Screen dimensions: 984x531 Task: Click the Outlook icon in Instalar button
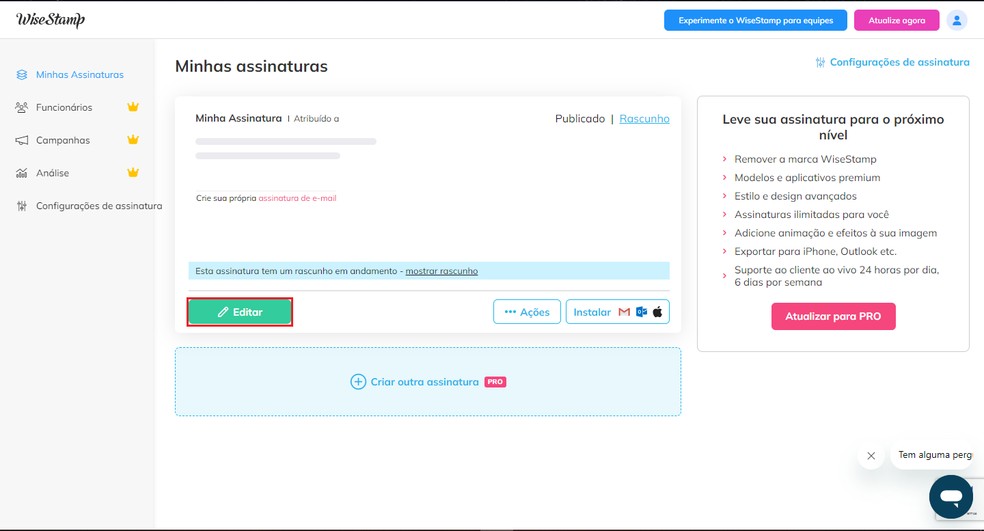641,312
